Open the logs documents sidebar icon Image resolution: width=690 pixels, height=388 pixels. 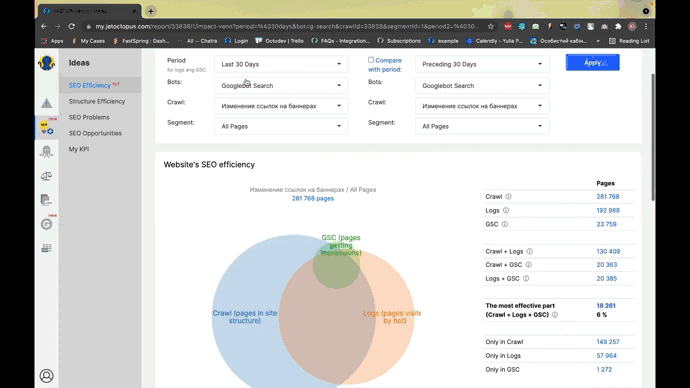click(46, 200)
